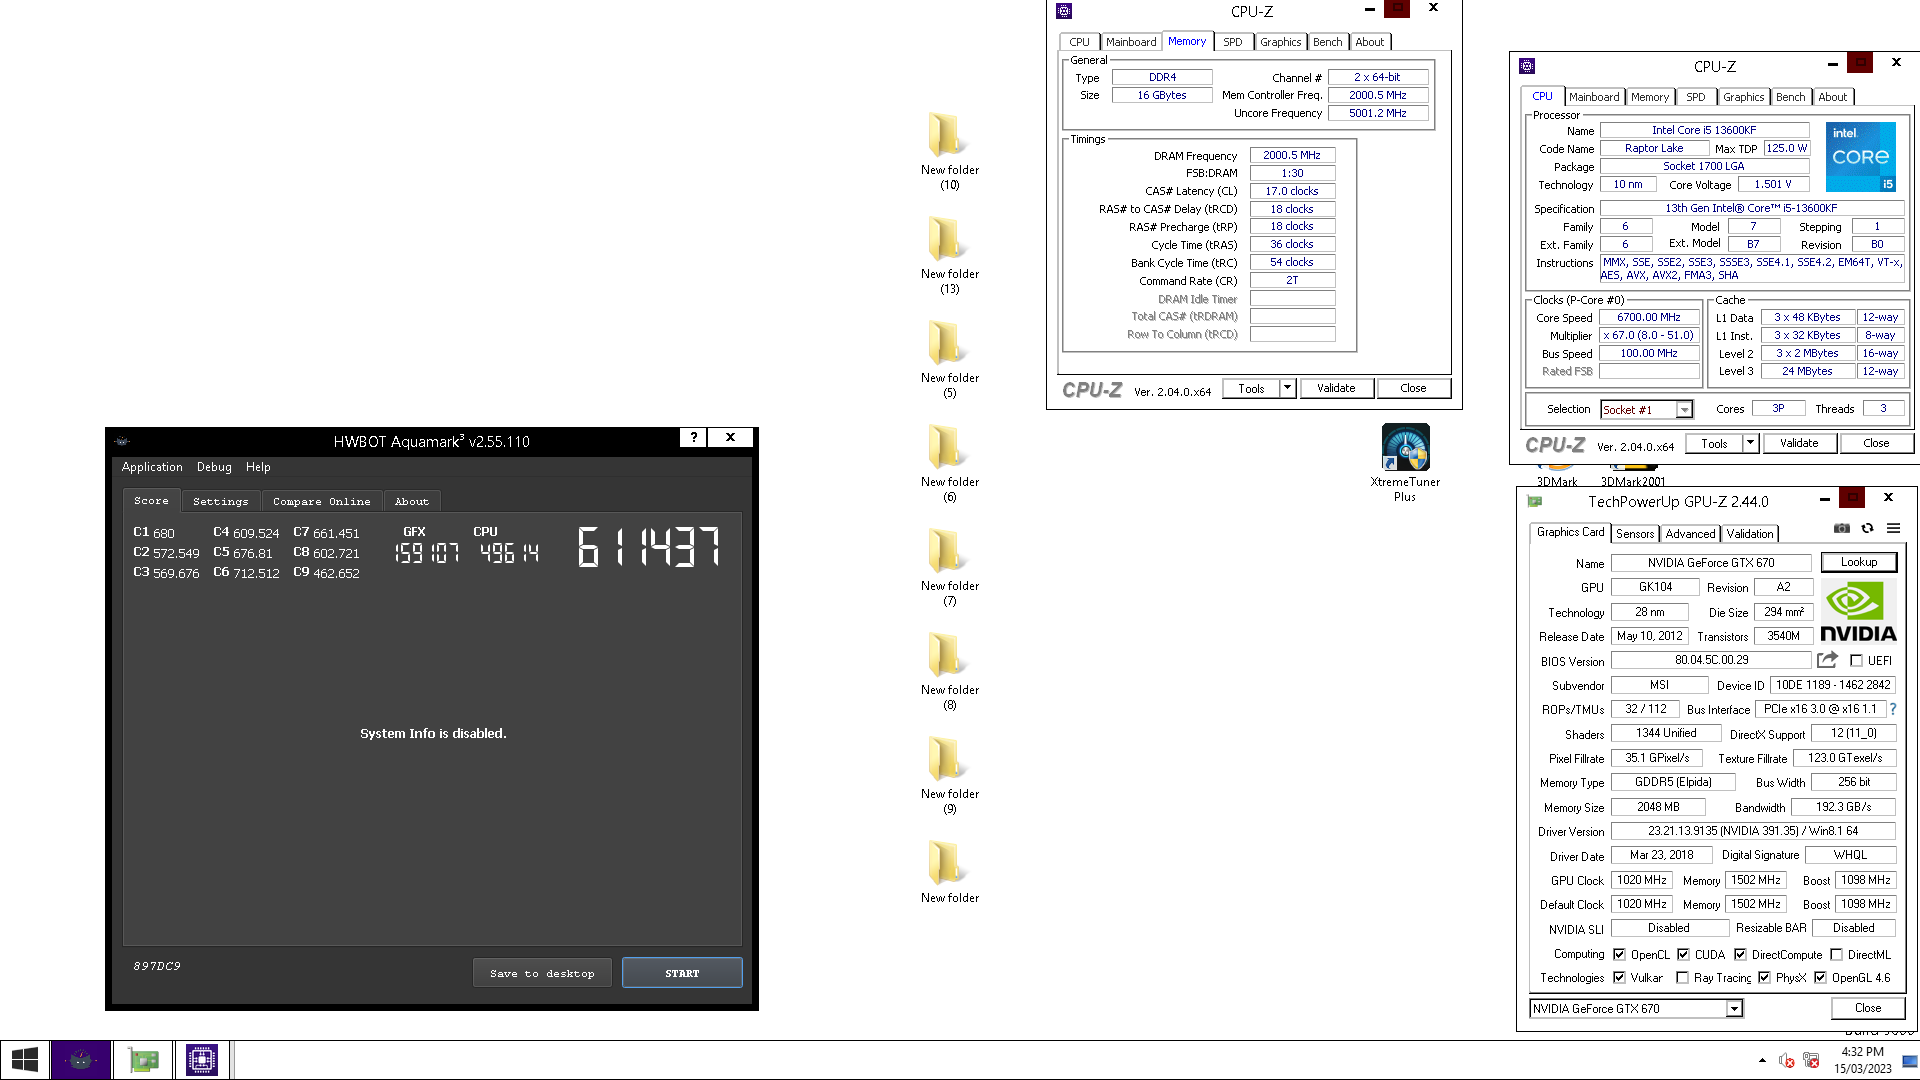Screen dimensions: 1920x1080
Task: Click Validate in CPU-Z Memory window
Action: click(1336, 388)
